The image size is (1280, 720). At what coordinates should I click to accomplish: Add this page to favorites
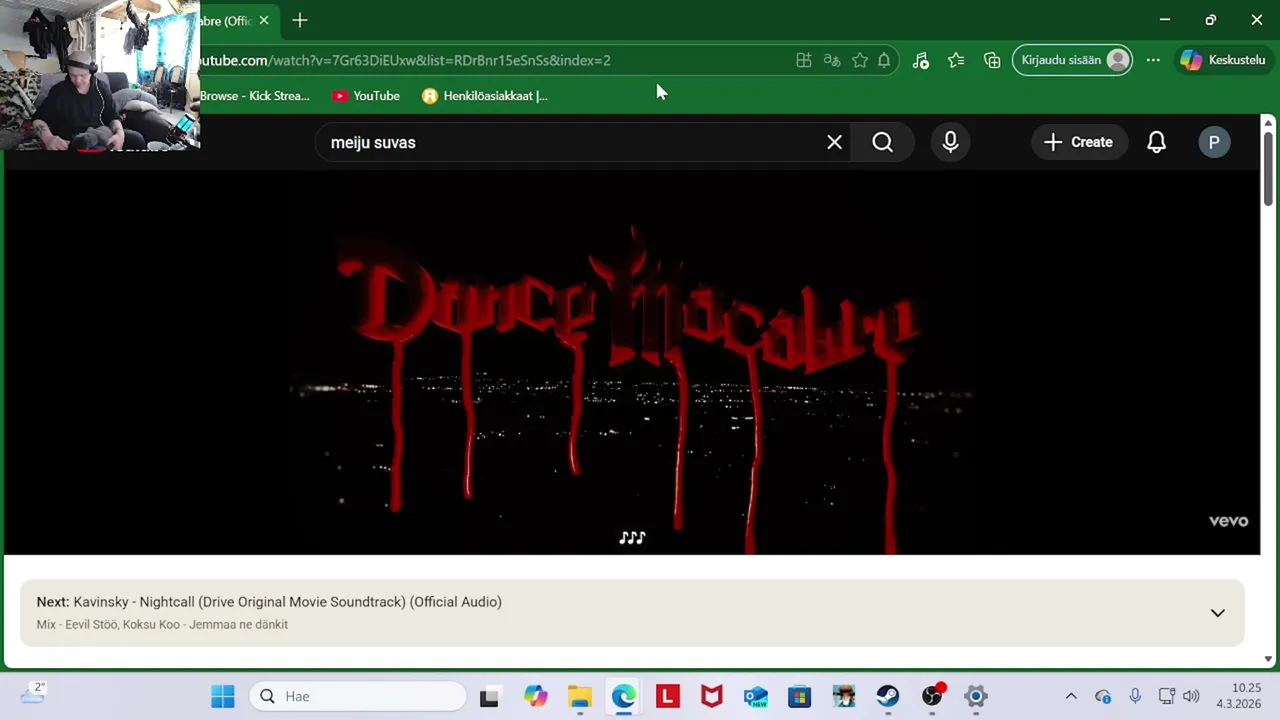pyautogui.click(x=860, y=60)
